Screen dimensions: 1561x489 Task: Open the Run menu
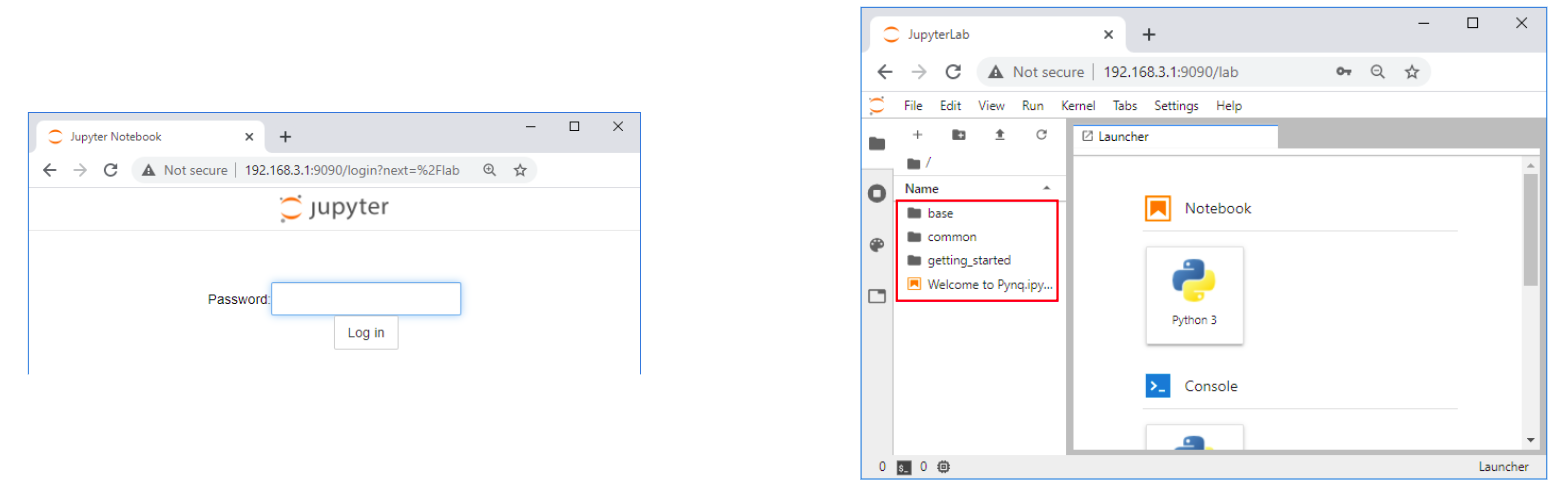[1033, 105]
